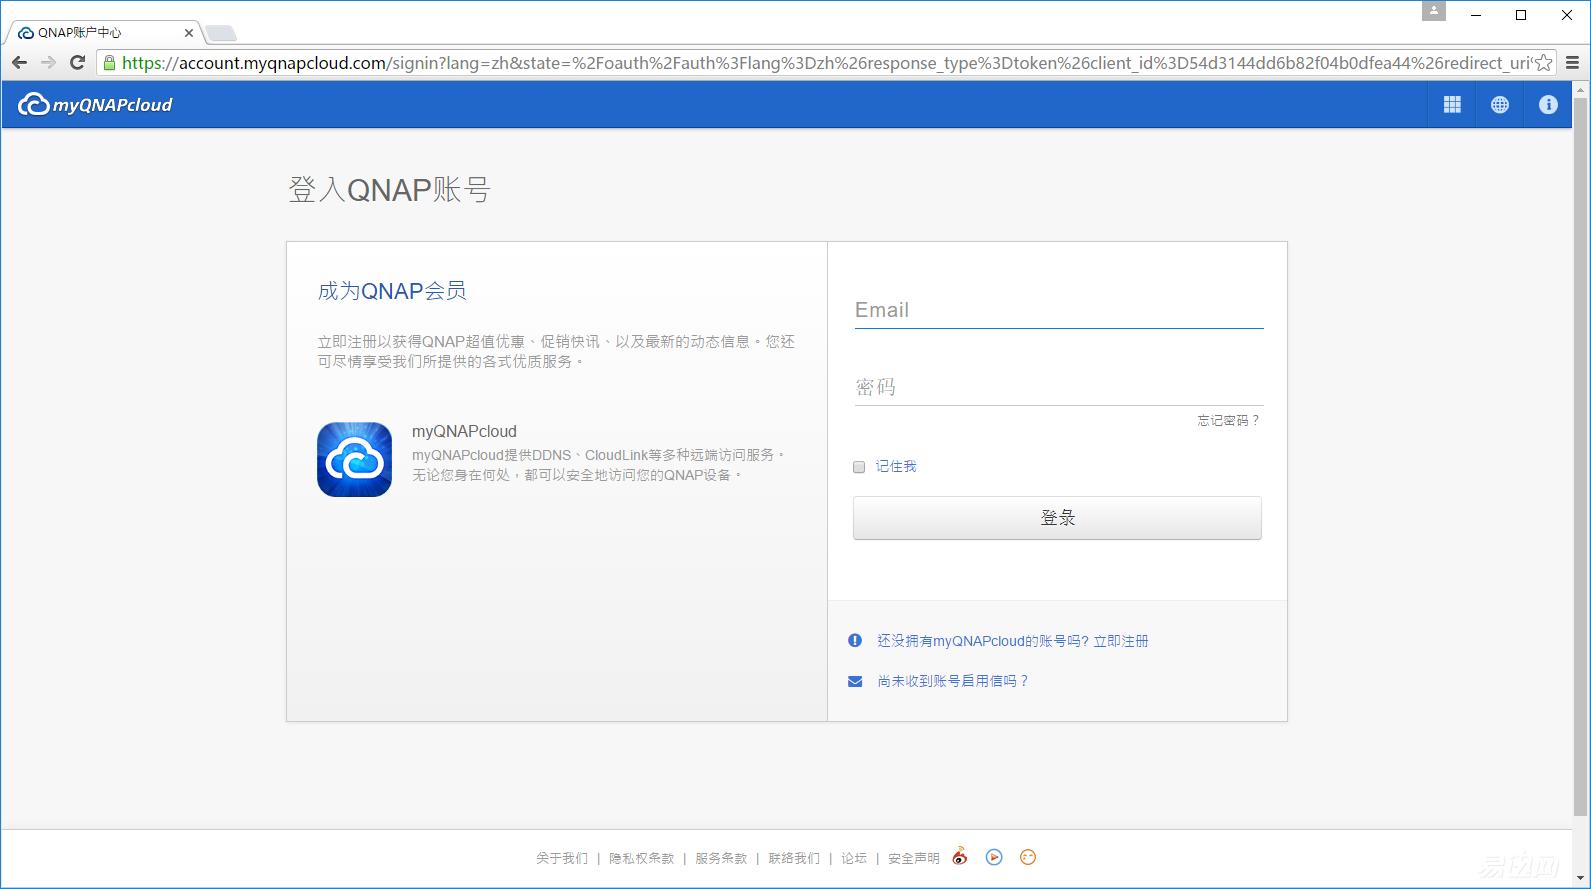The height and width of the screenshot is (889, 1591).
Task: Click the 记住我 label text
Action: click(x=896, y=467)
